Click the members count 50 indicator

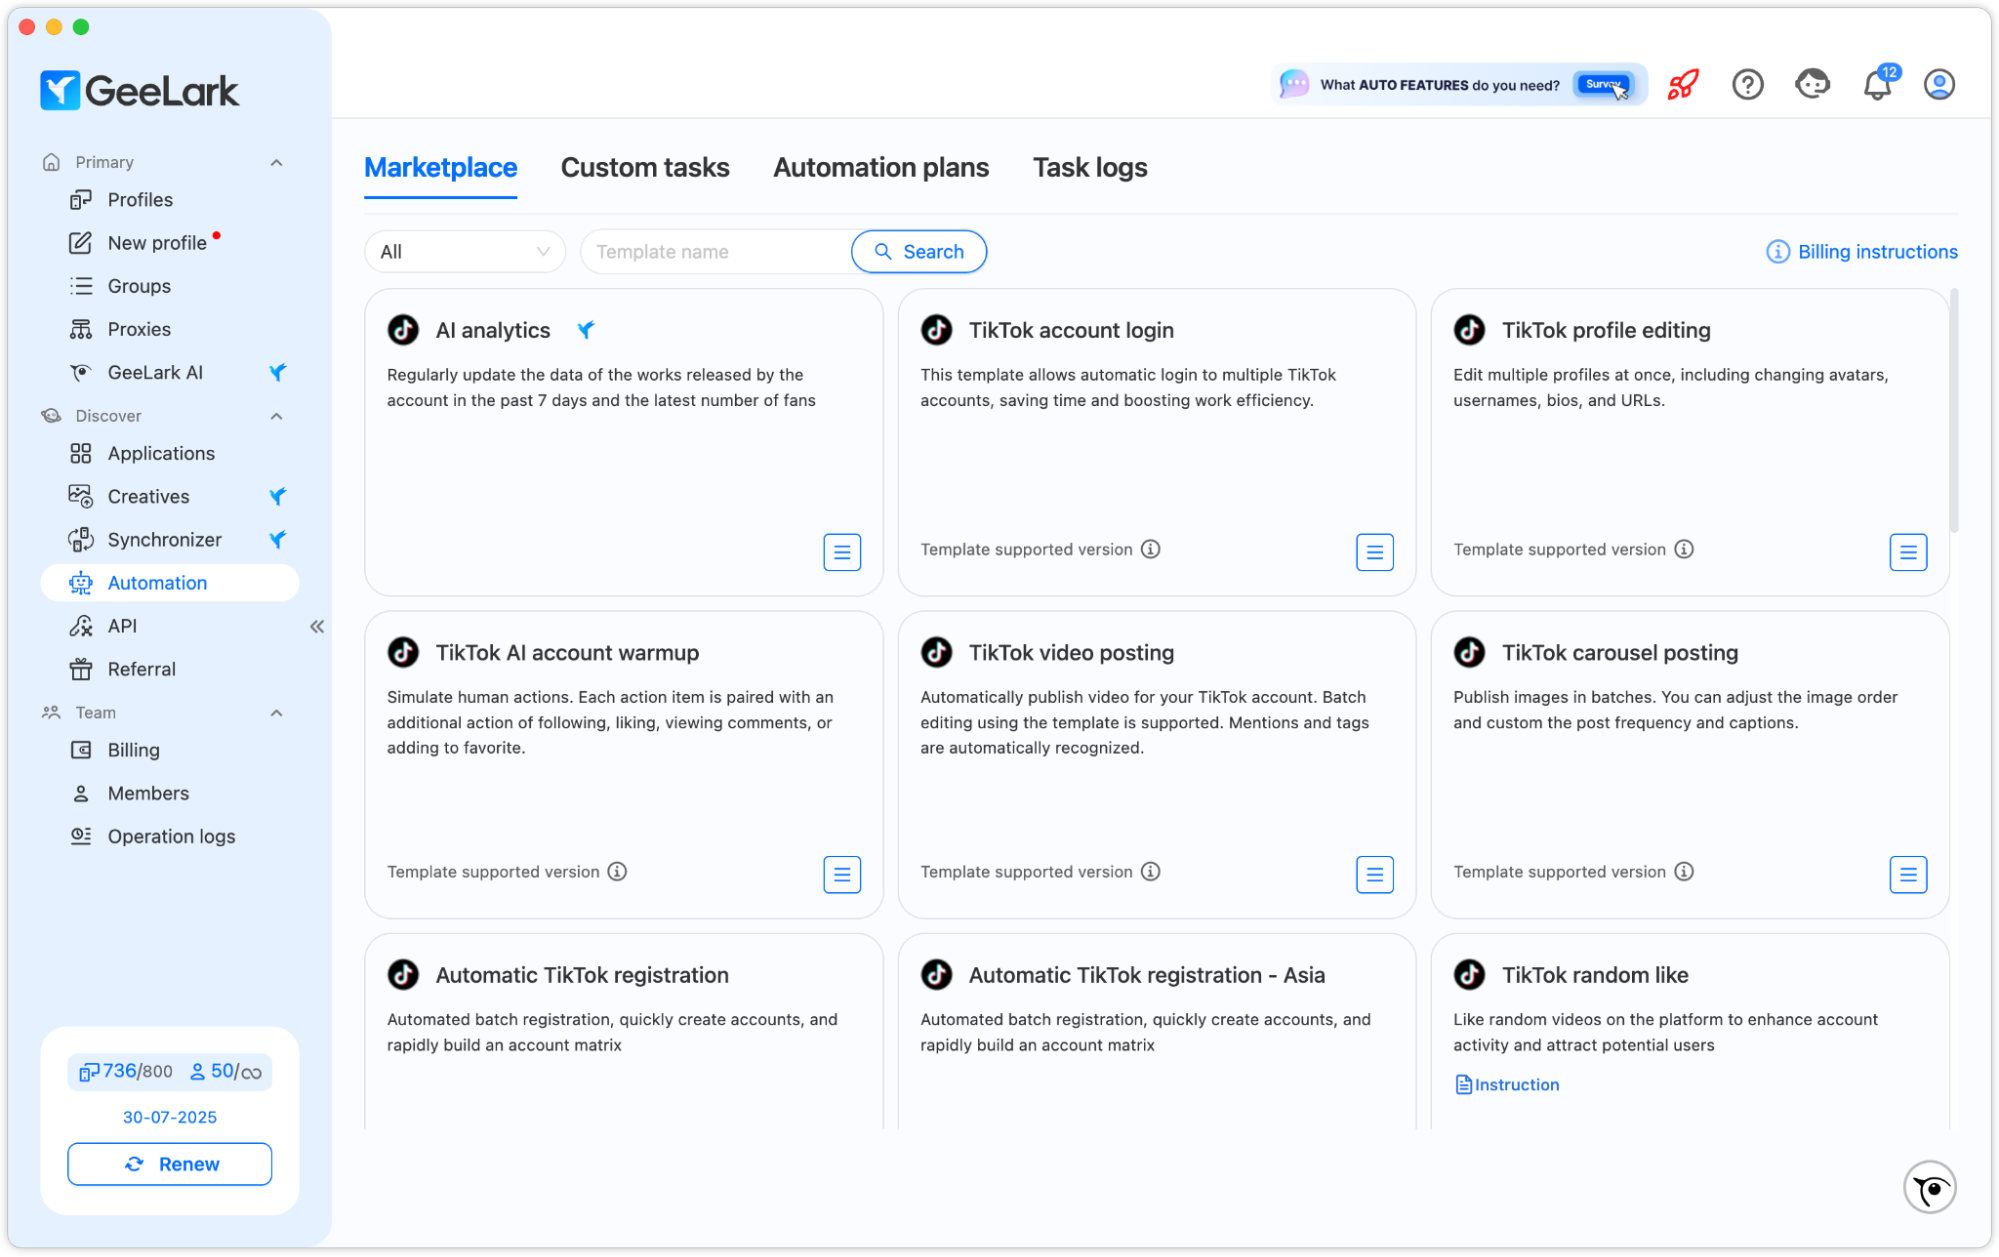click(226, 1072)
